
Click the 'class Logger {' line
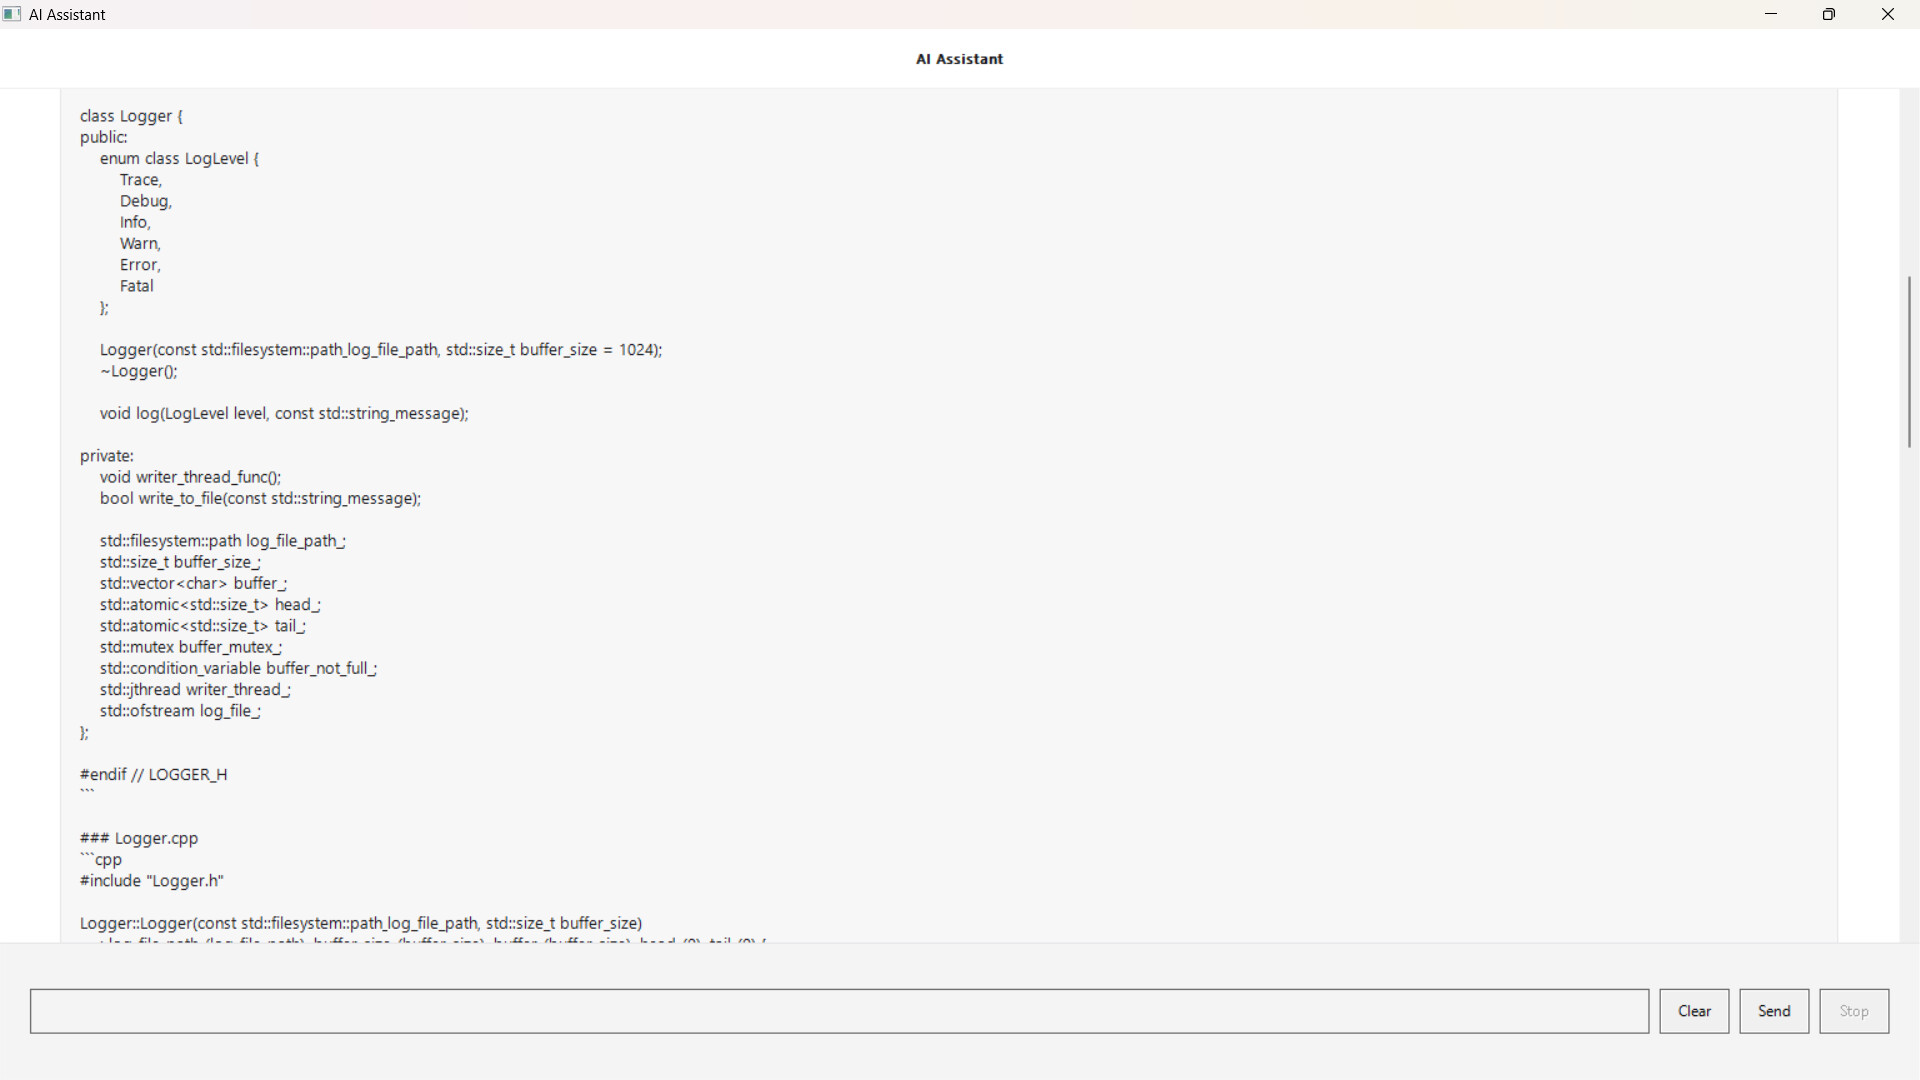tap(131, 116)
